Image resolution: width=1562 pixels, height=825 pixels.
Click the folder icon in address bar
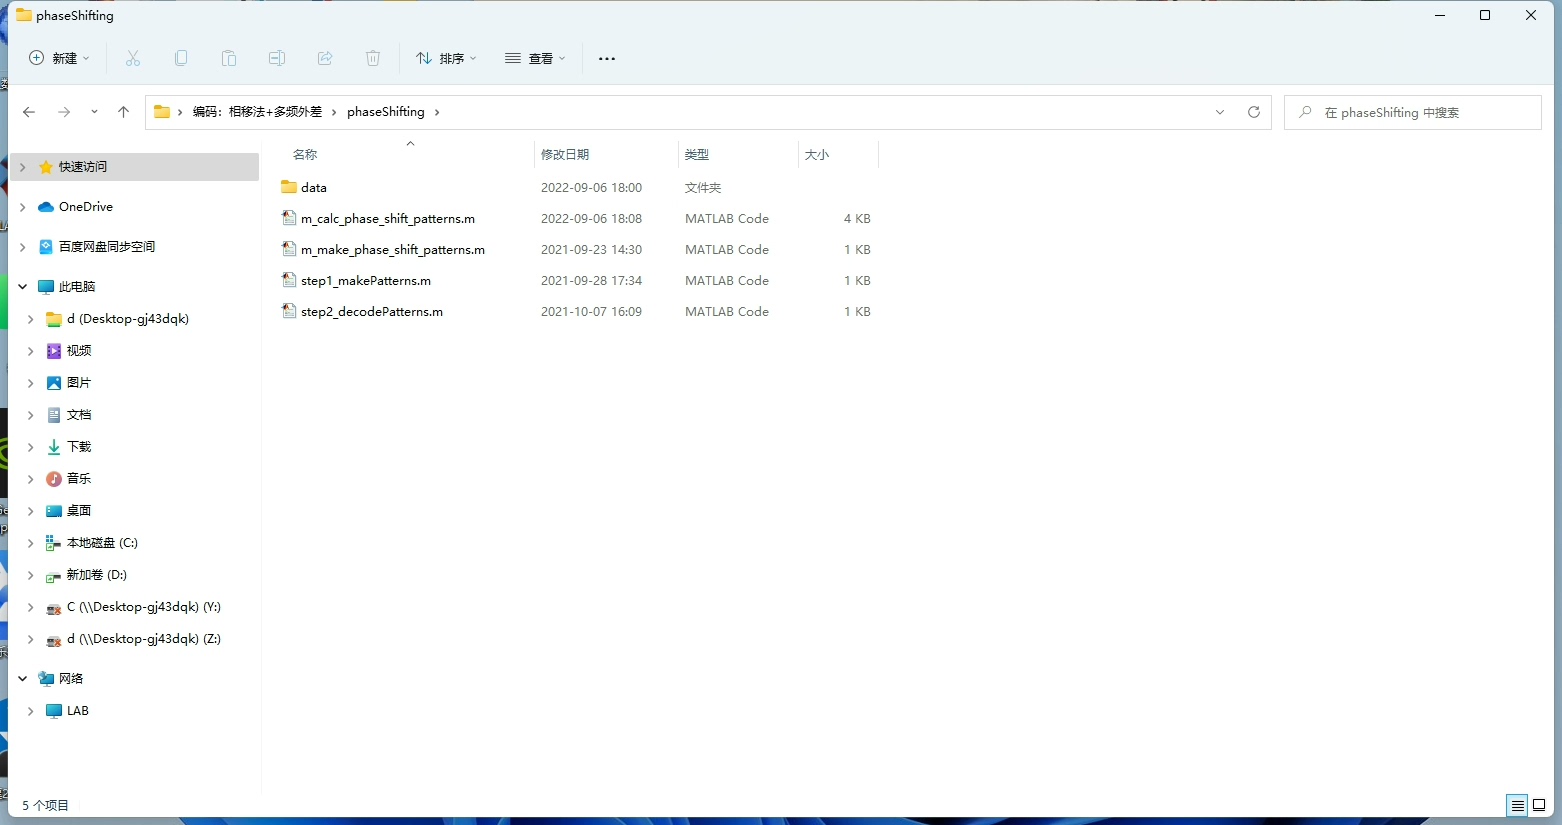point(162,112)
